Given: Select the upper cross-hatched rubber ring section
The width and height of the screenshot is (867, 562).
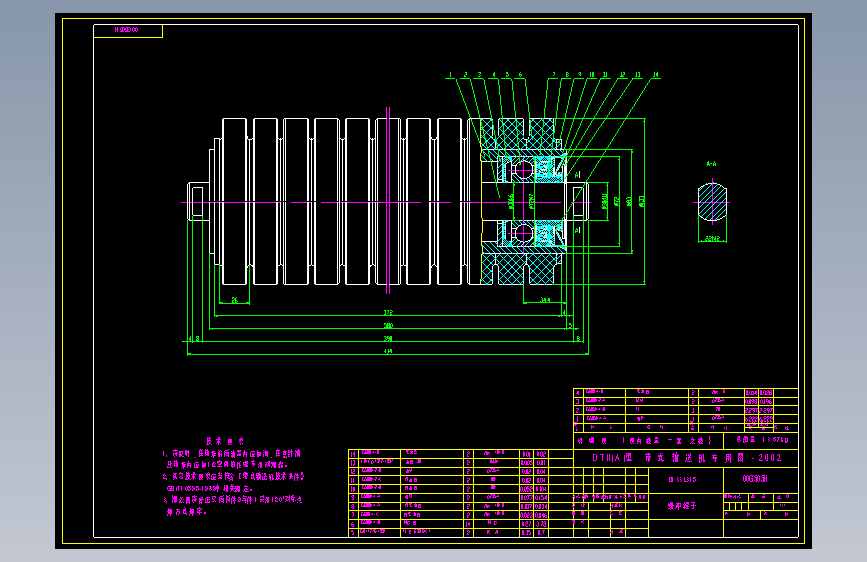Looking at the screenshot, I should click(518, 134).
